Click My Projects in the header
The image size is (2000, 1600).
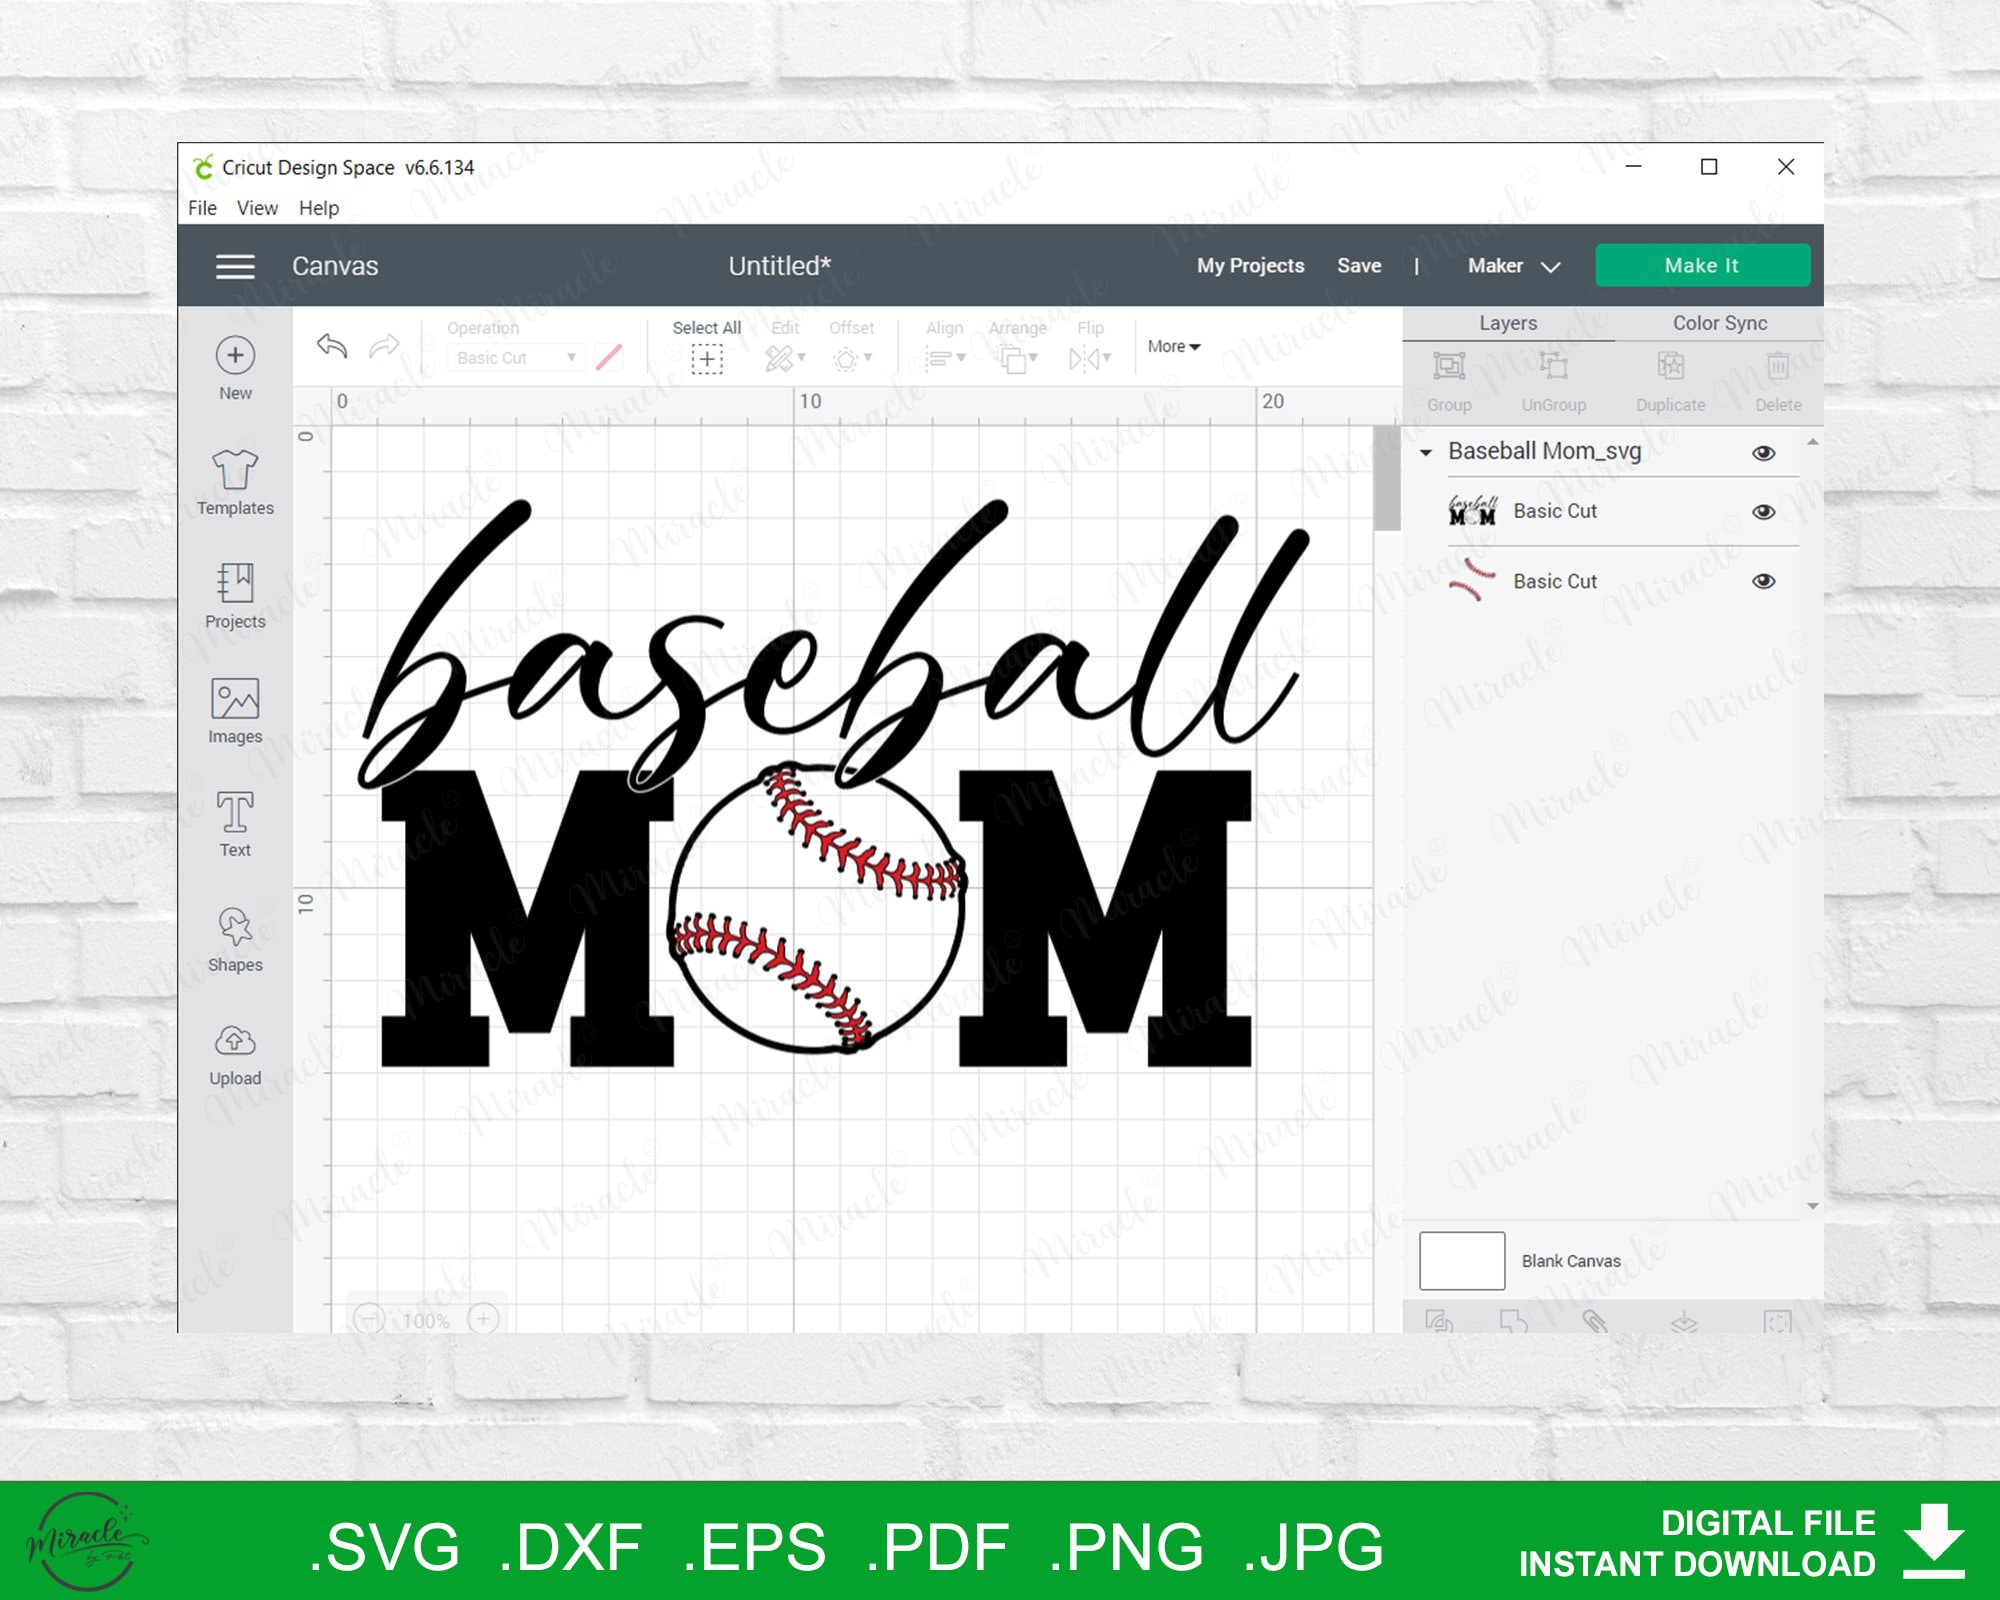pyautogui.click(x=1249, y=265)
